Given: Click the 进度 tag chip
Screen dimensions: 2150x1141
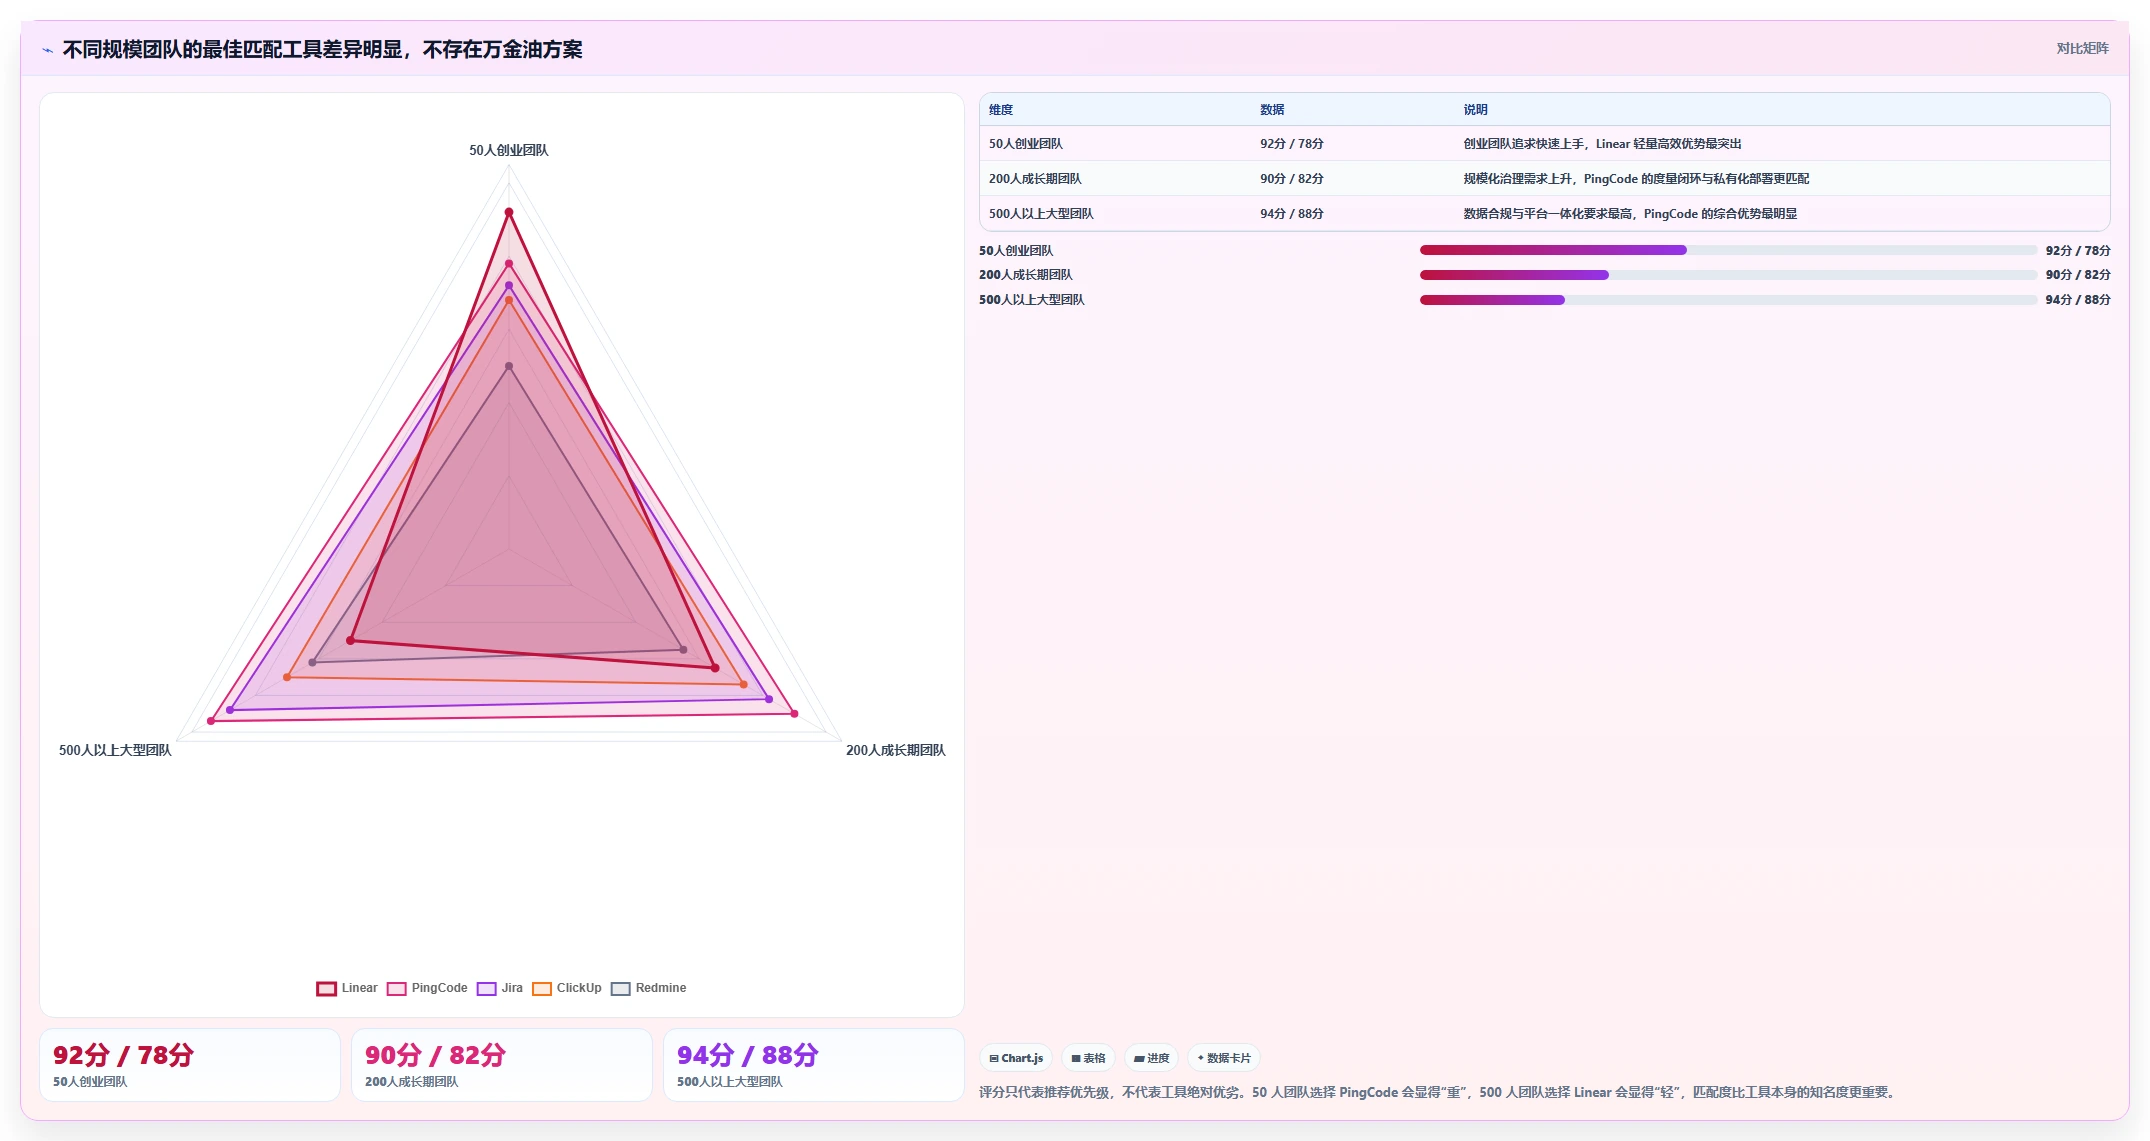Looking at the screenshot, I should [1151, 1058].
